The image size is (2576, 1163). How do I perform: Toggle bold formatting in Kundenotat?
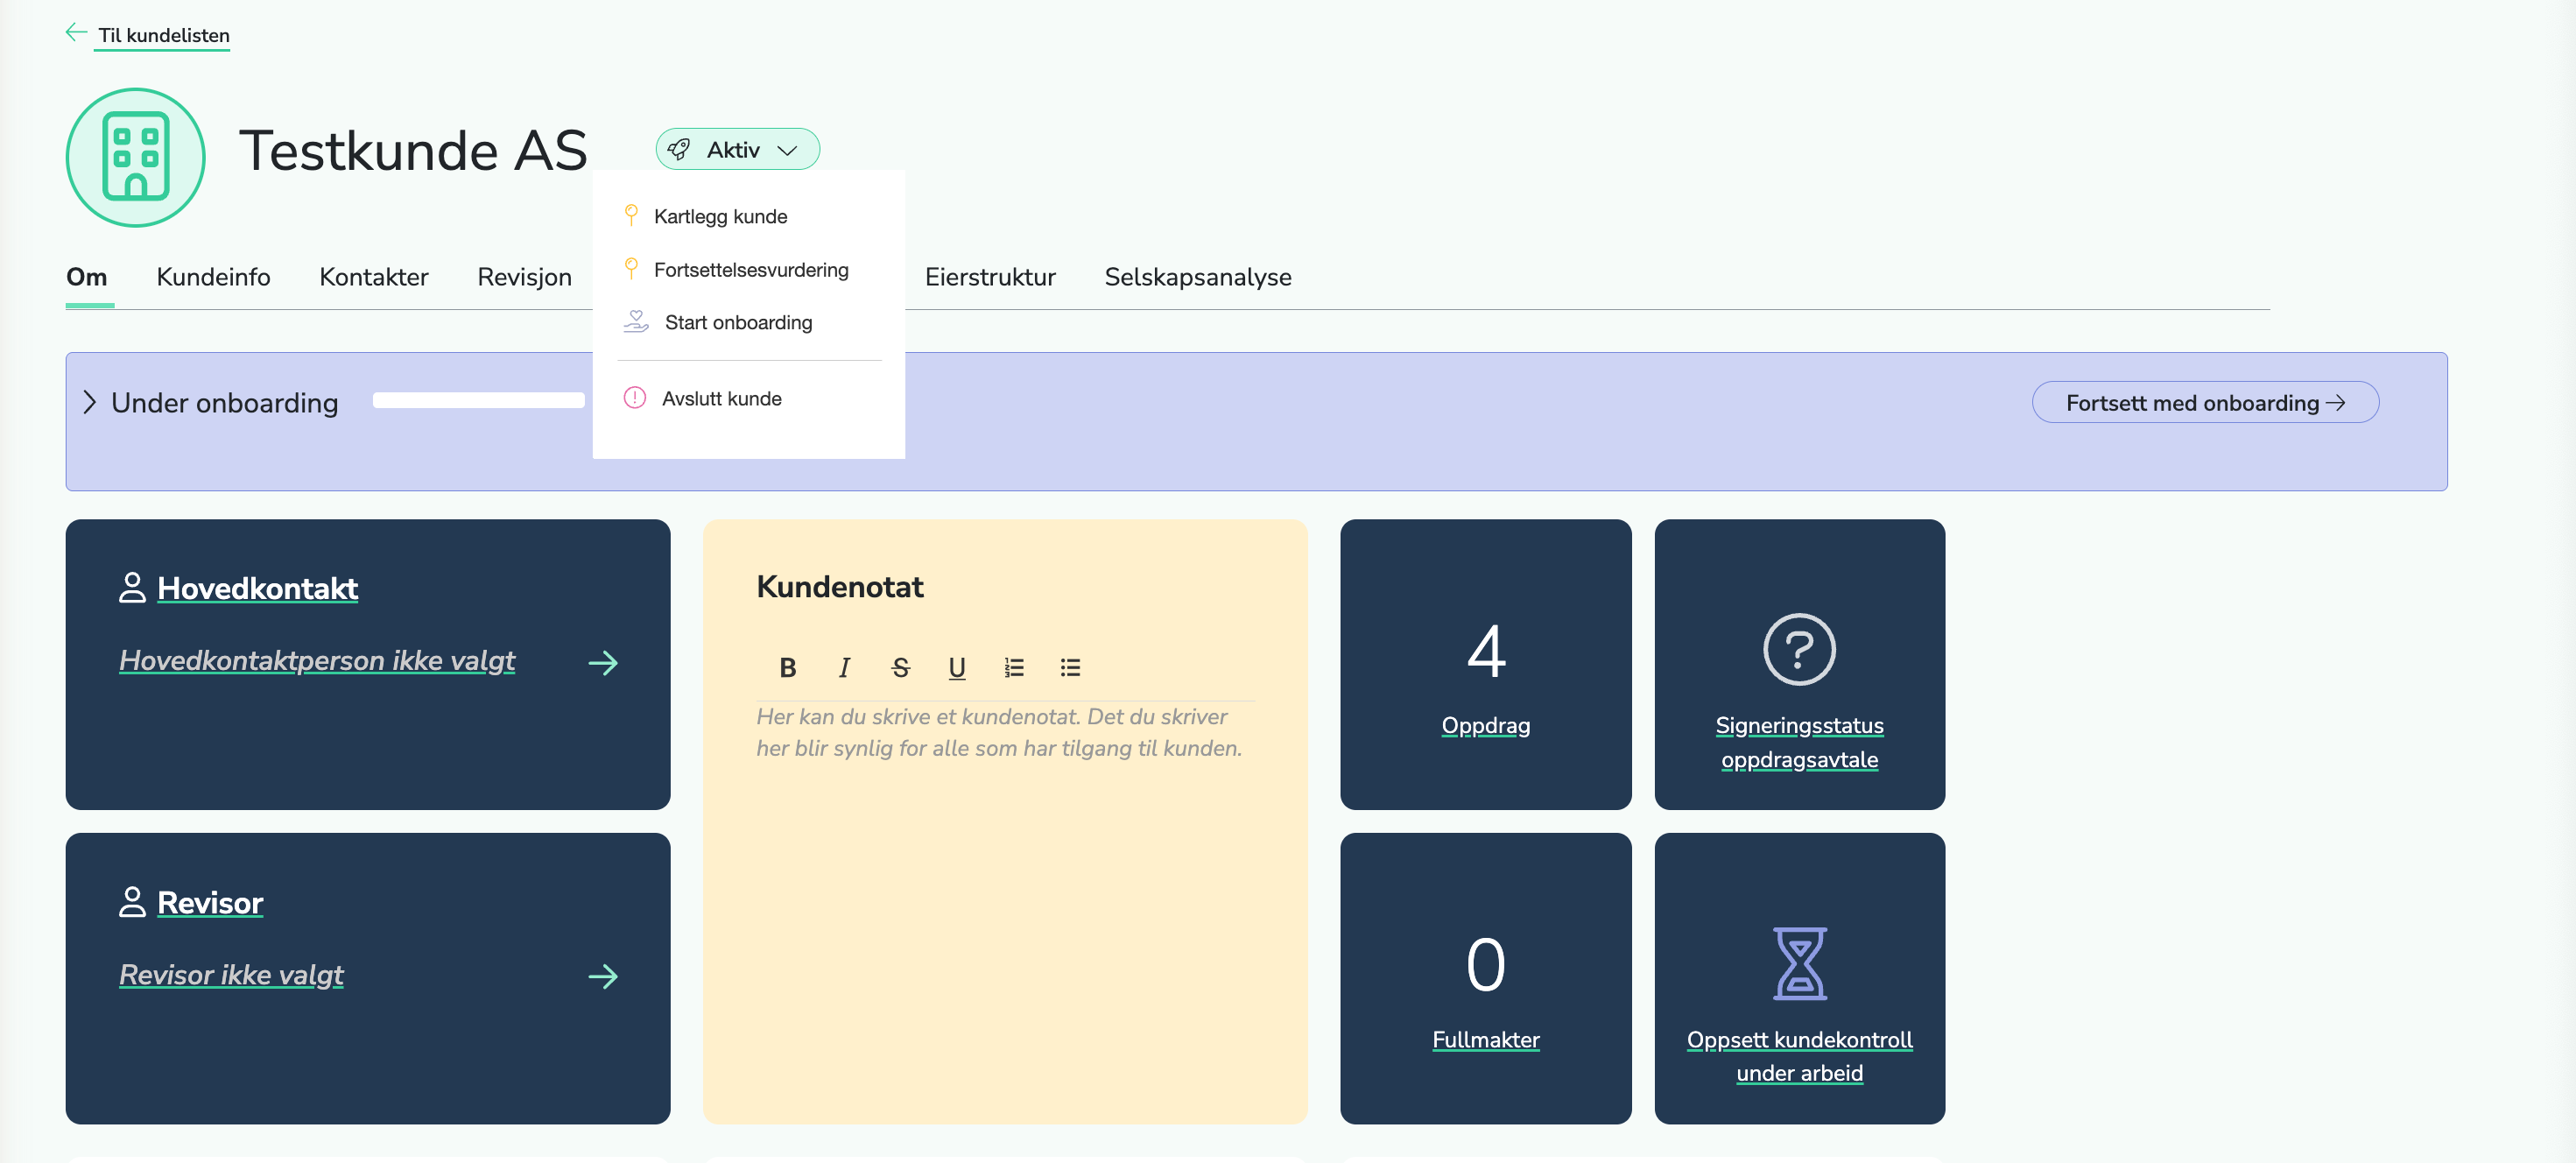[787, 668]
